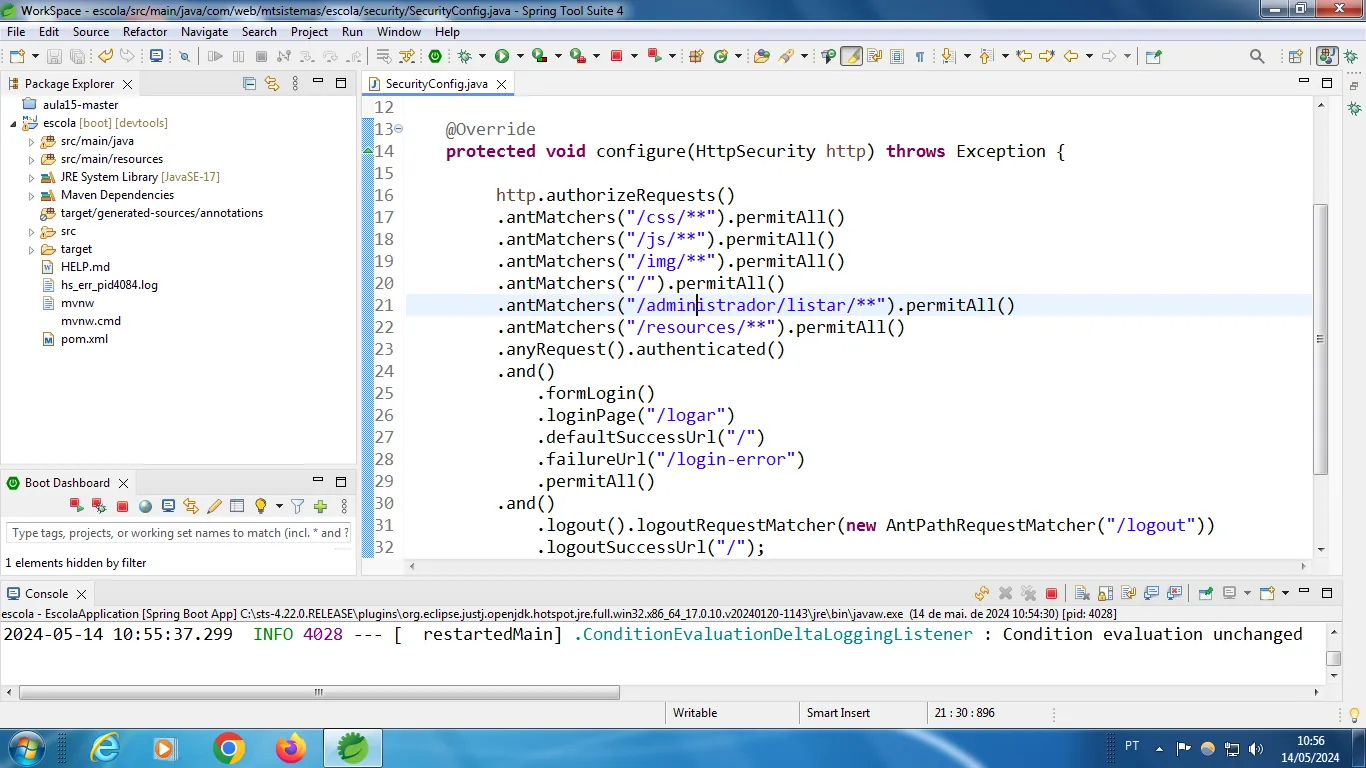Select the SecurityConfig.java editor tab
Image resolution: width=1366 pixels, height=768 pixels.
436,84
